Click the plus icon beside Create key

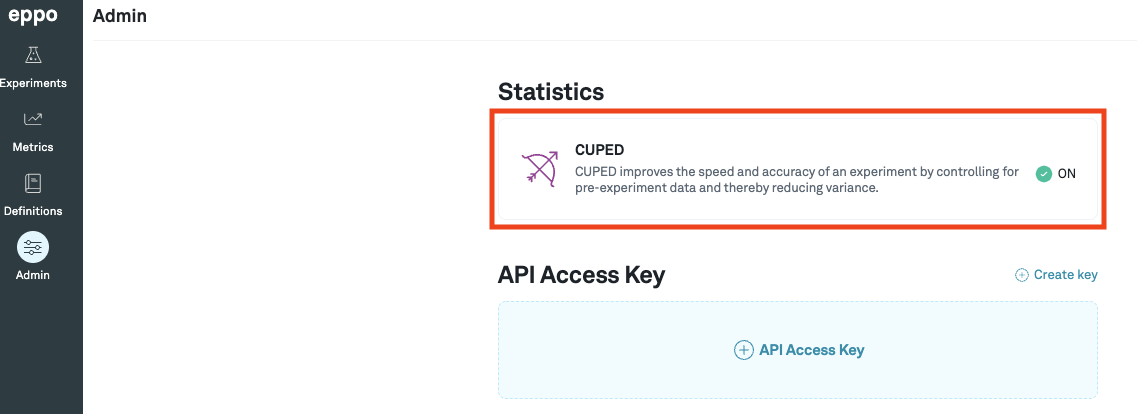1021,275
